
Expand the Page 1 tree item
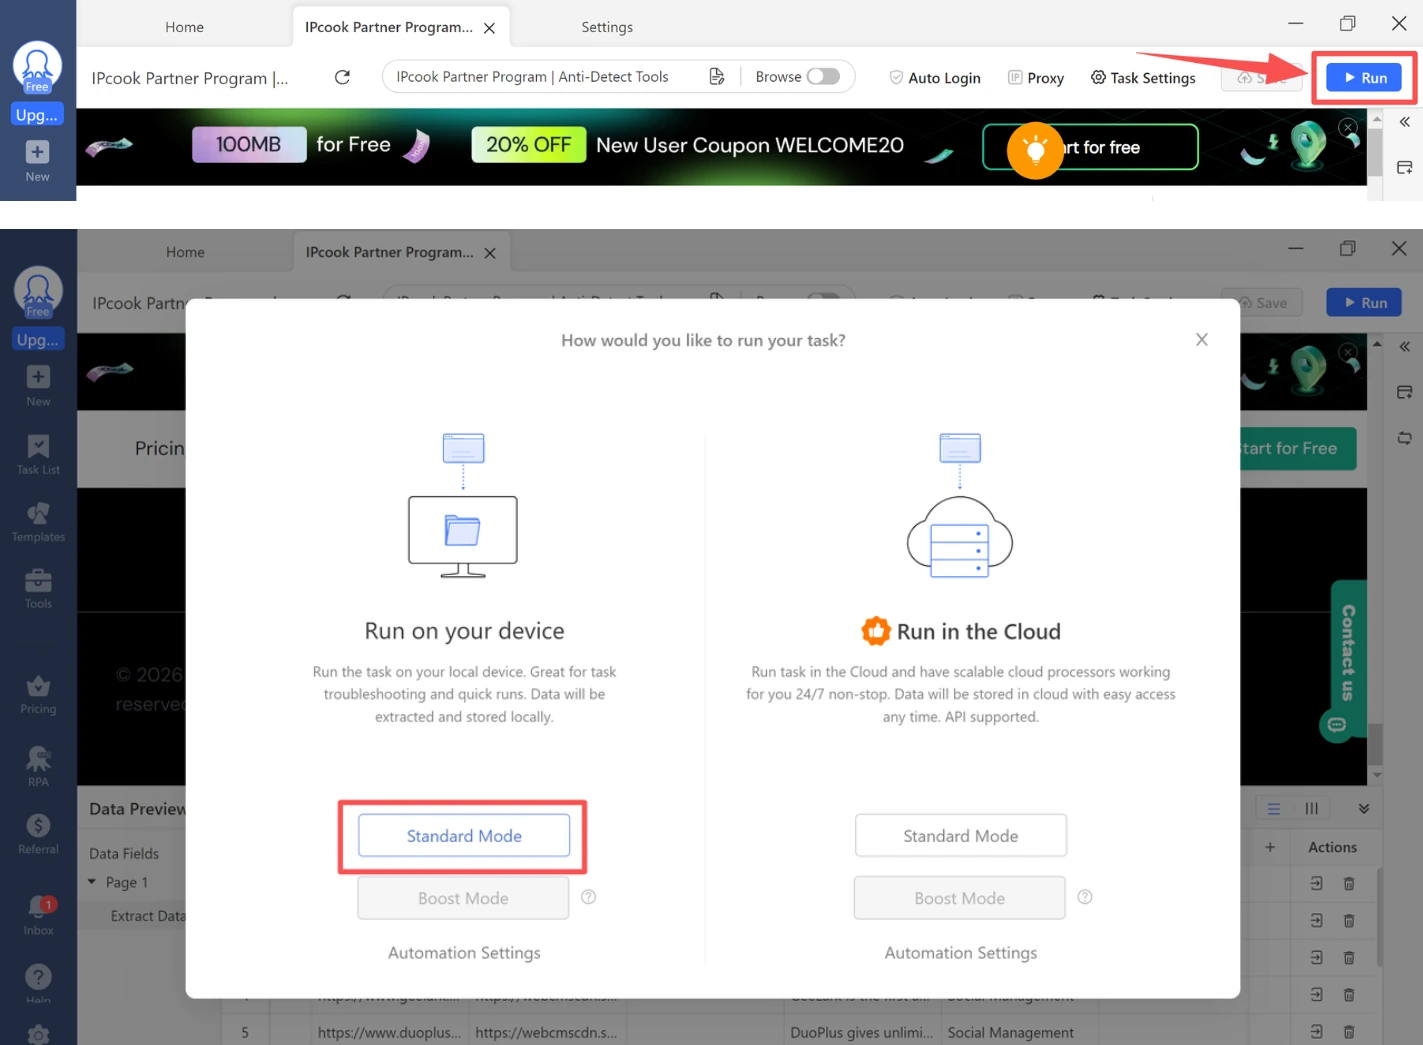[x=93, y=882]
